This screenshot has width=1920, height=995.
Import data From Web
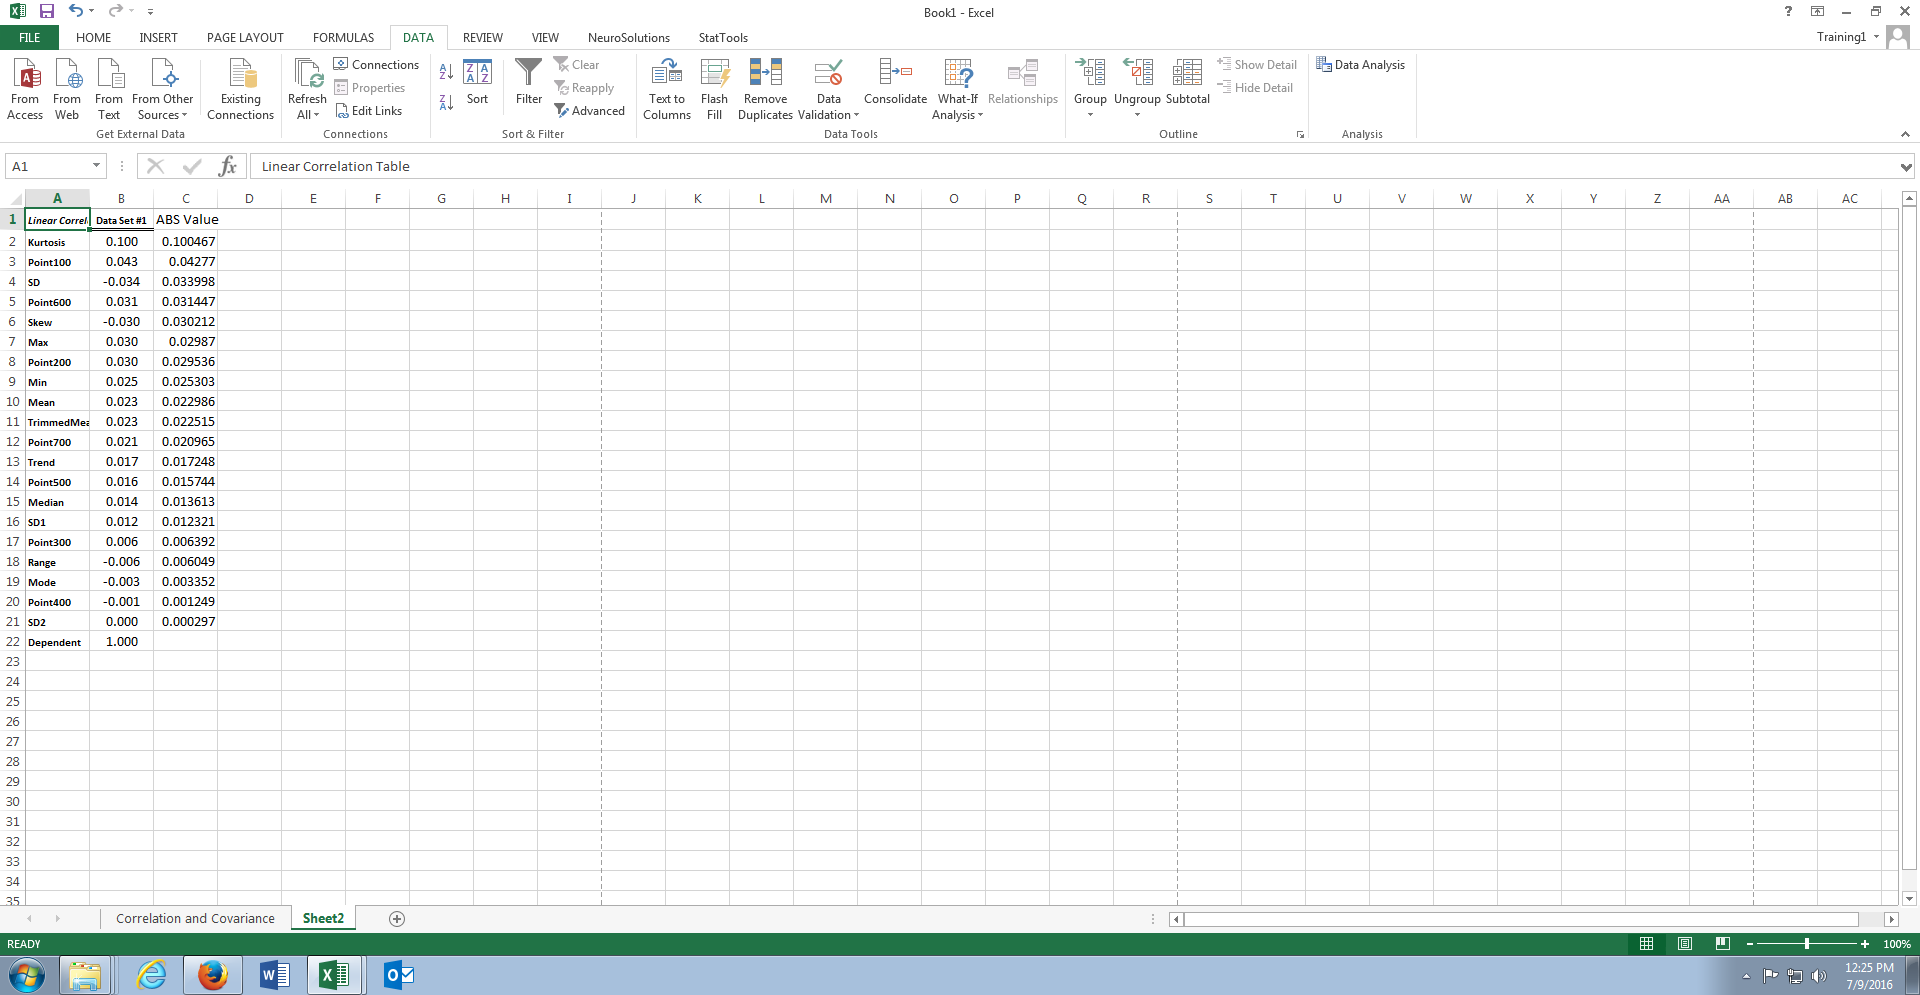coord(67,89)
